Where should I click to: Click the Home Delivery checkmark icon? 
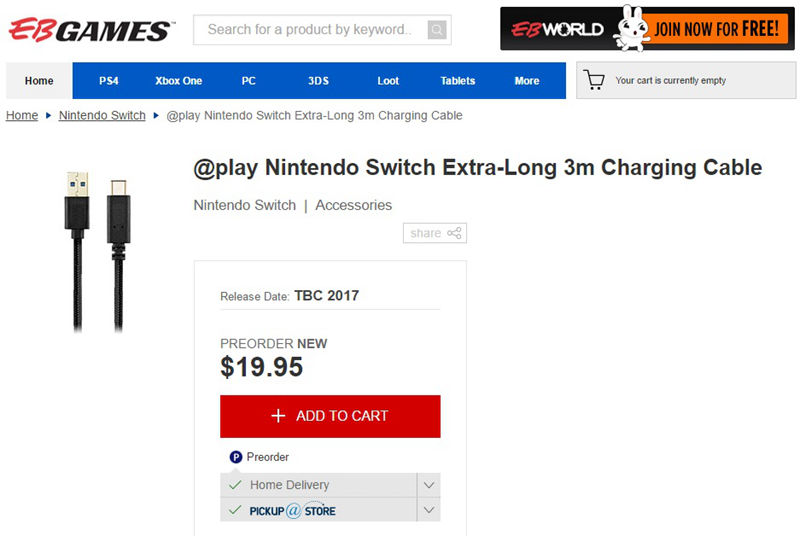[x=235, y=485]
